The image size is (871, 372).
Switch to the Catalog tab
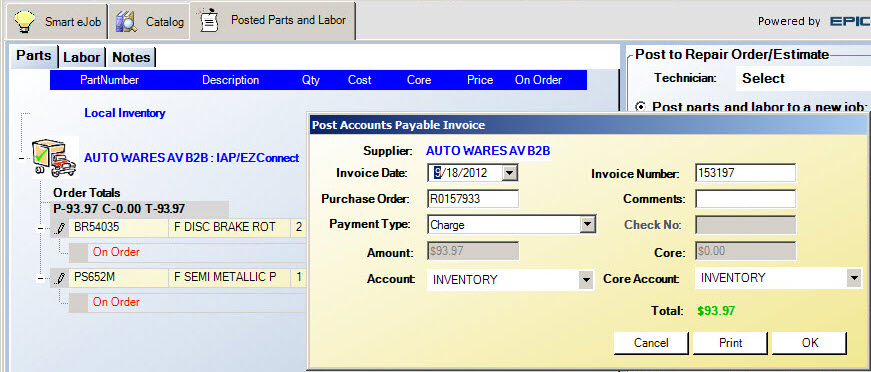(x=149, y=22)
